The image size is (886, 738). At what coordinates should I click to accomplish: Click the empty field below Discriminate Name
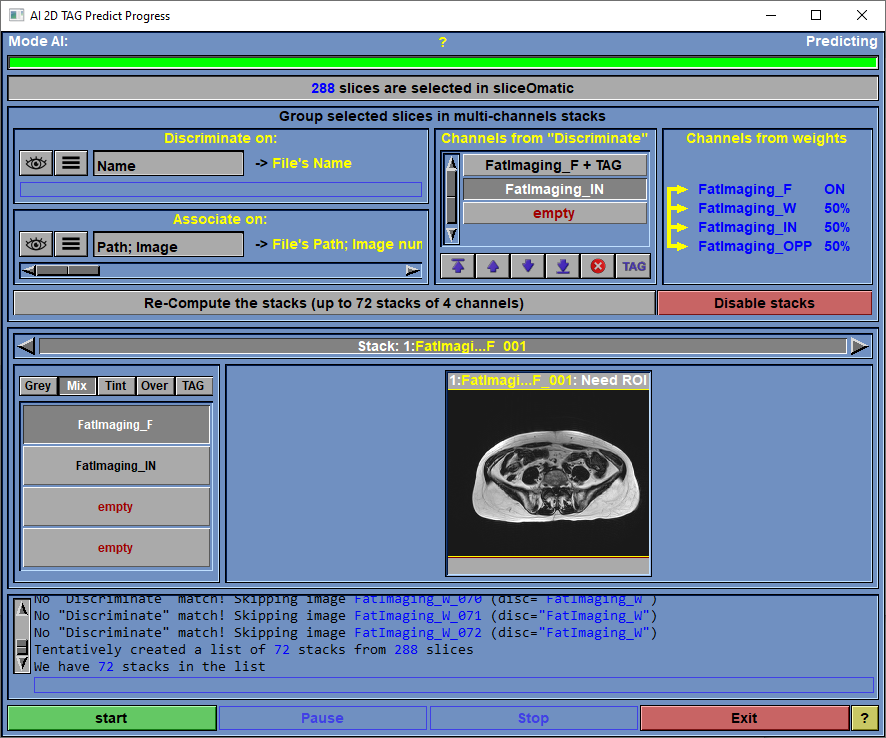click(221, 189)
